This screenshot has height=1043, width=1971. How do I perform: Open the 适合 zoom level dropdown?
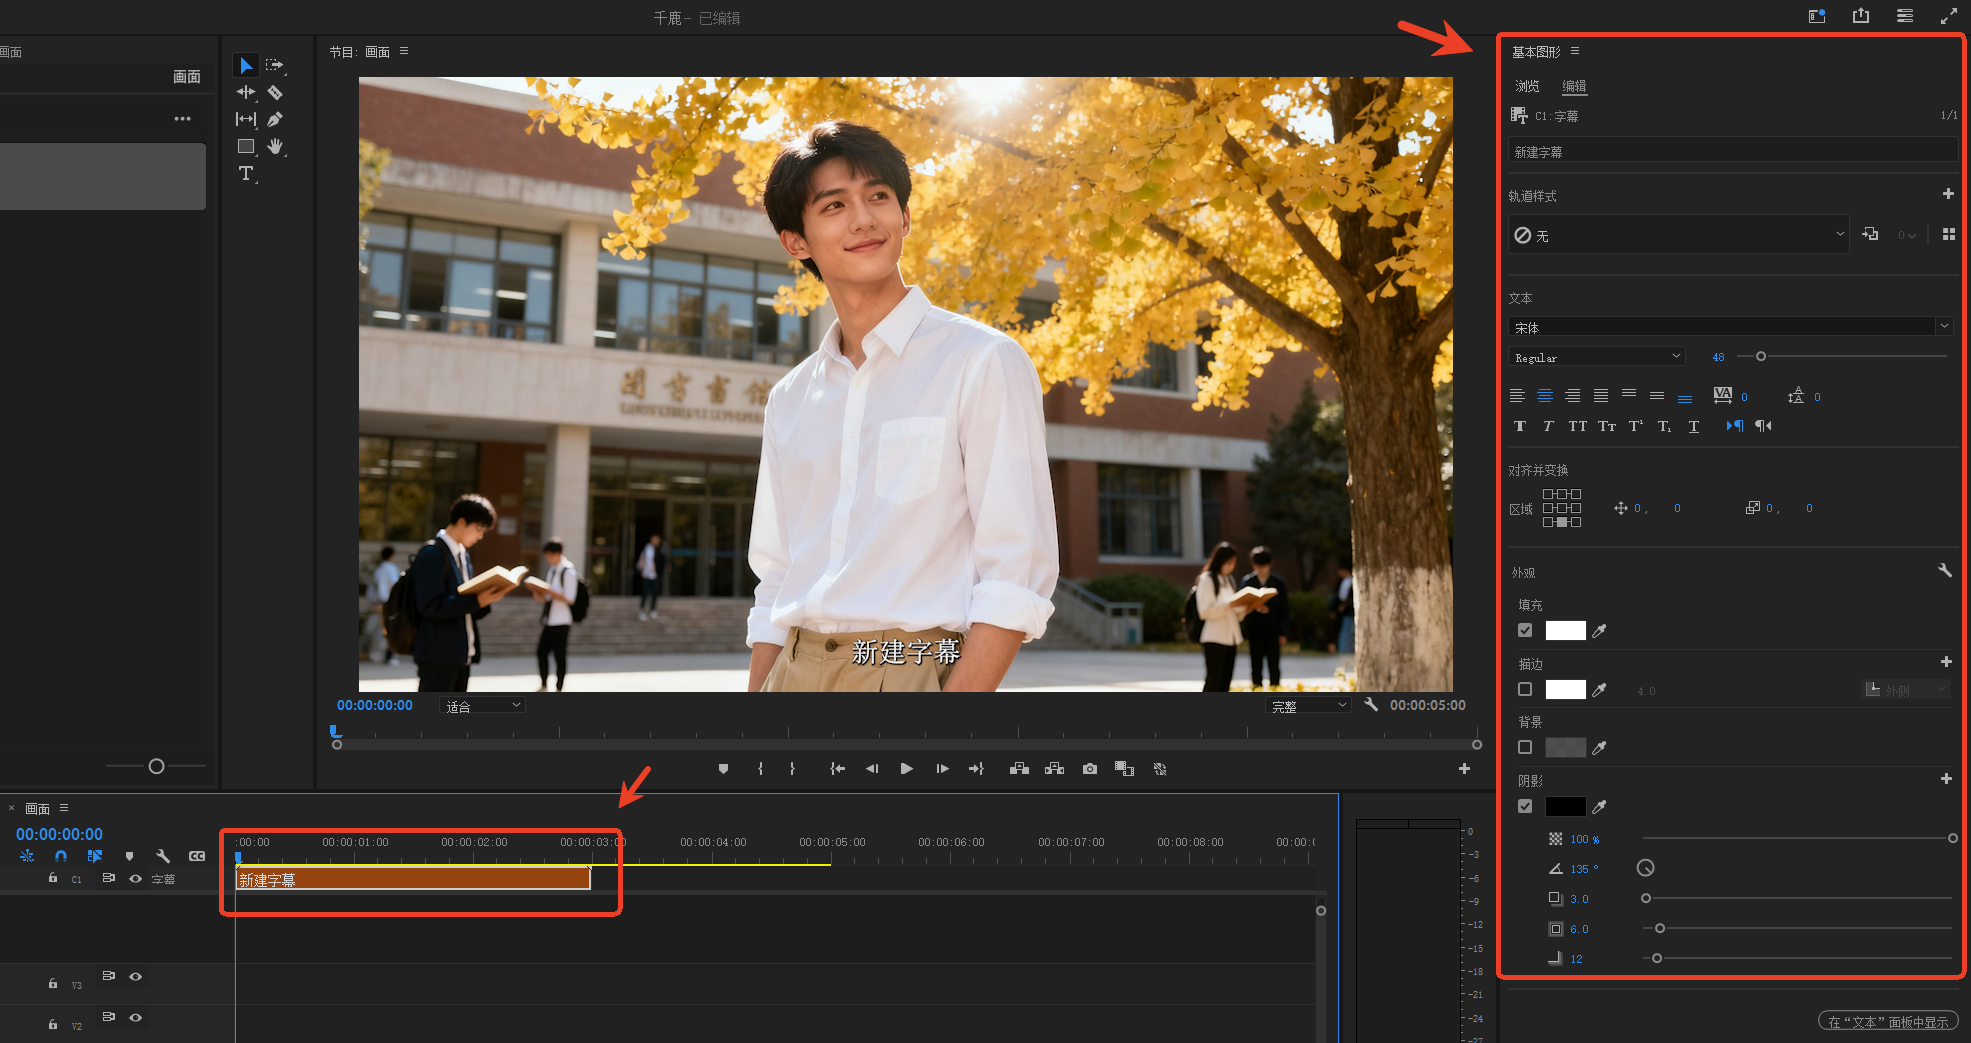(483, 706)
